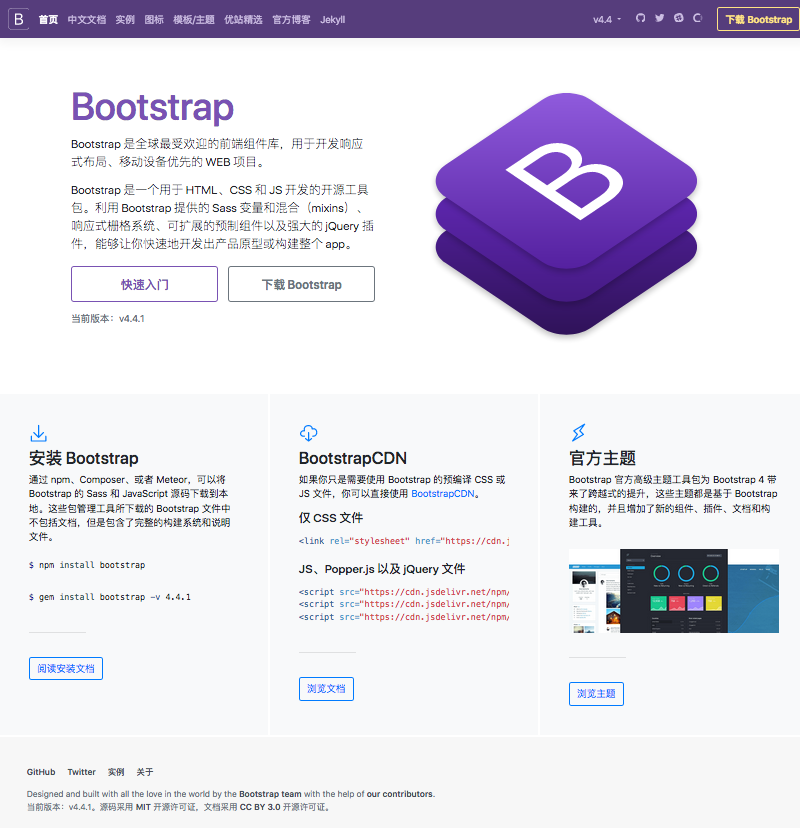Click the 浏览文档 button
The height and width of the screenshot is (828, 800).
pos(326,689)
